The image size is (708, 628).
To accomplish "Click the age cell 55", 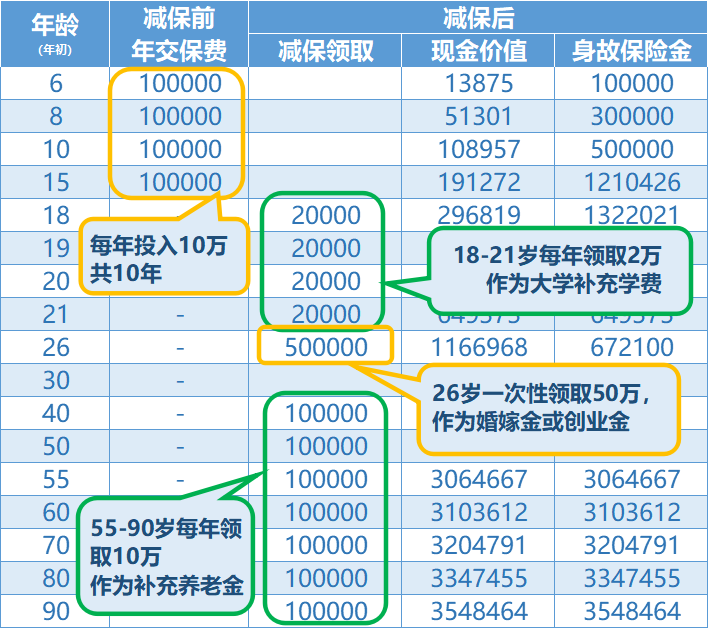I will tap(56, 479).
